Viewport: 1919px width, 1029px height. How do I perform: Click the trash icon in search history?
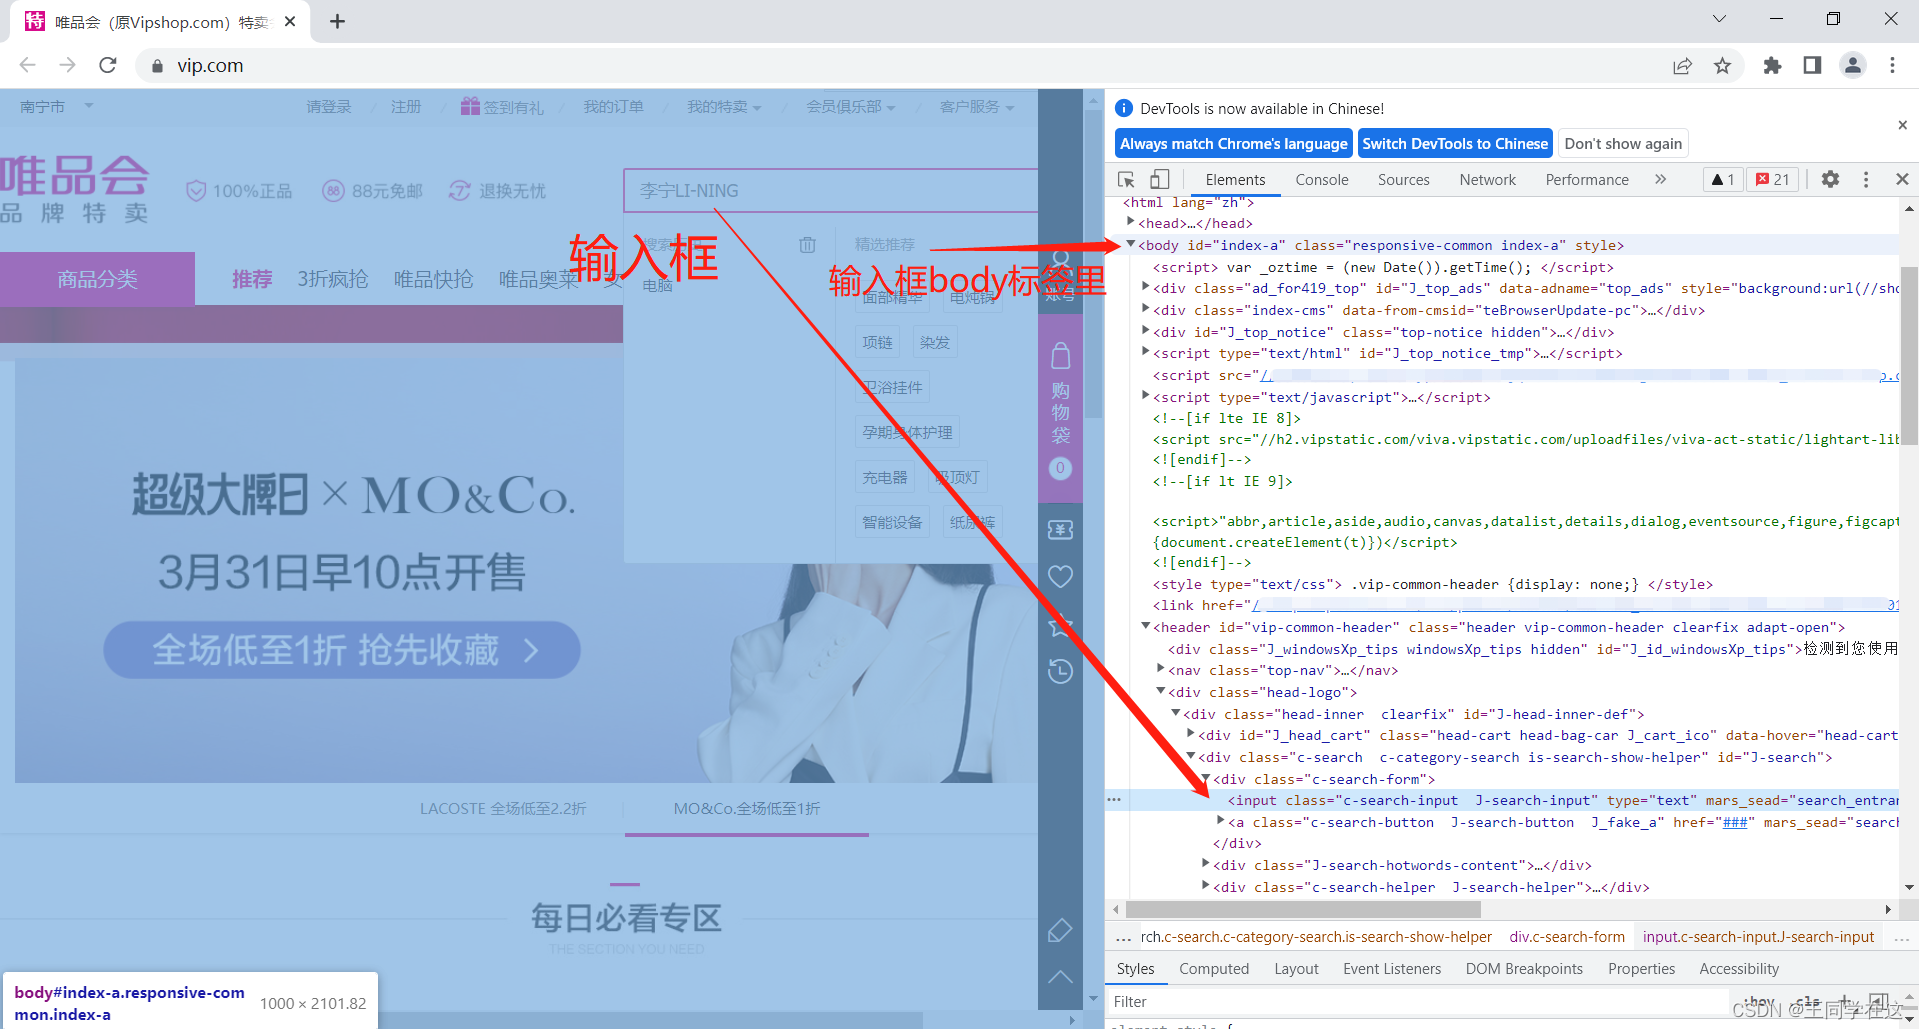(807, 244)
